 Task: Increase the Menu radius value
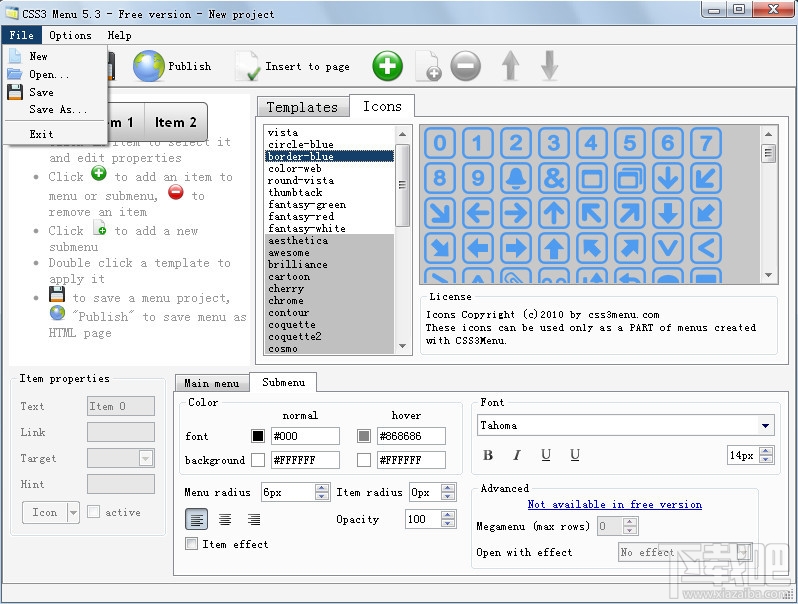[x=321, y=488]
